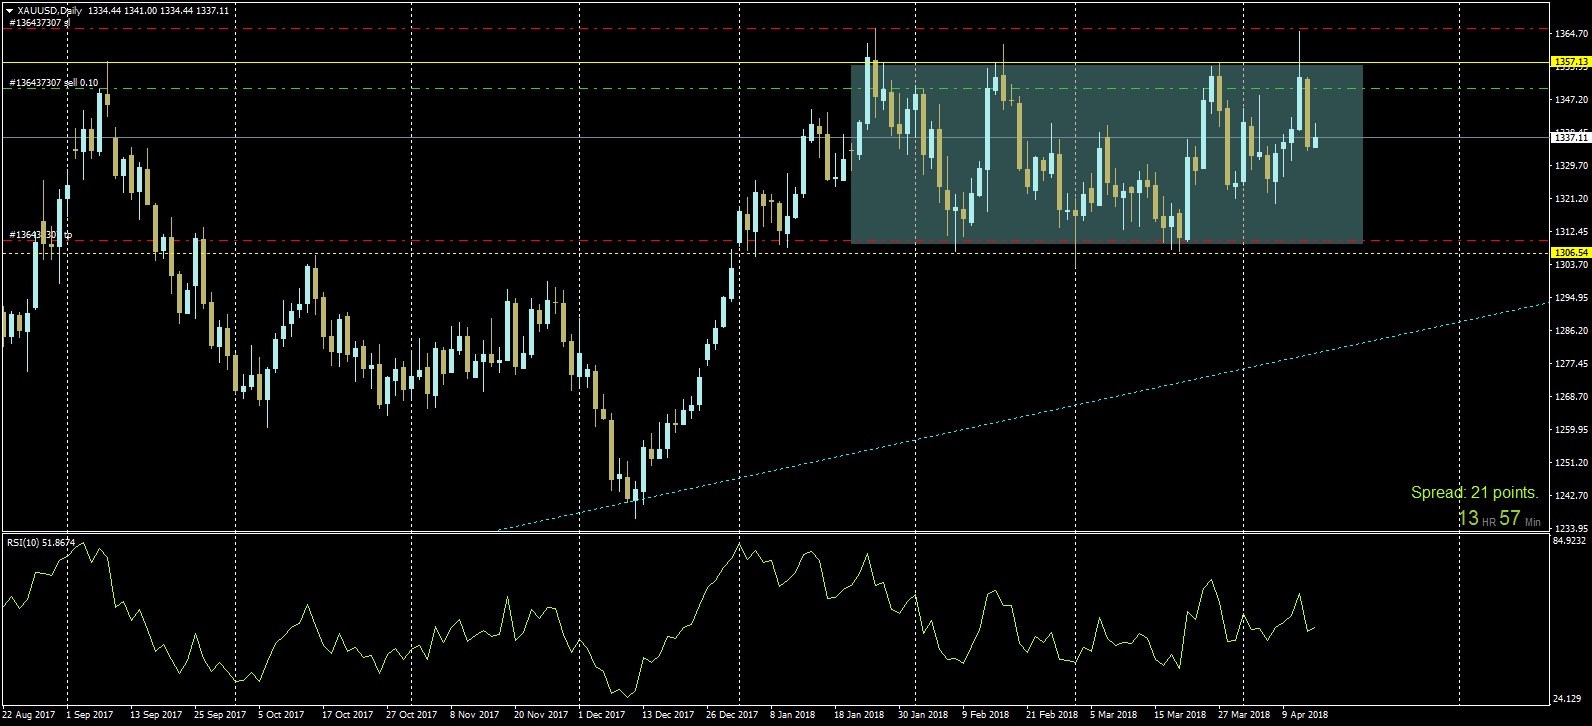Viewport: 1592px width, 726px height.
Task: Click the RSI(10) 51.8674 indicator label
Action: pyautogui.click(x=41, y=542)
